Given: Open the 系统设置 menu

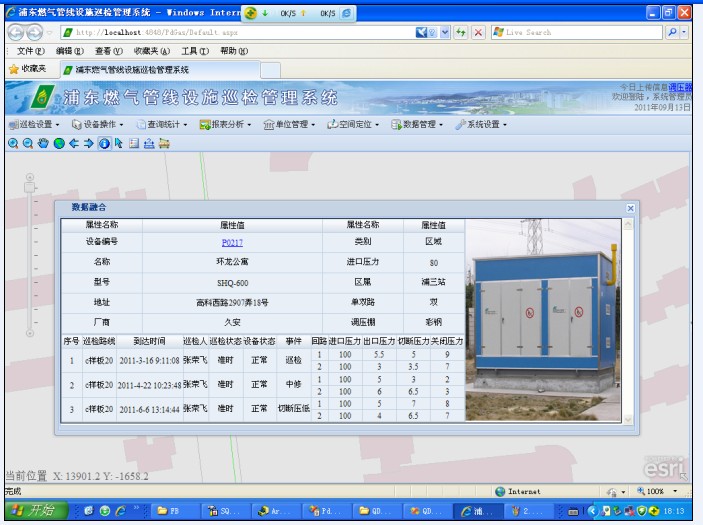Looking at the screenshot, I should click(x=482, y=125).
